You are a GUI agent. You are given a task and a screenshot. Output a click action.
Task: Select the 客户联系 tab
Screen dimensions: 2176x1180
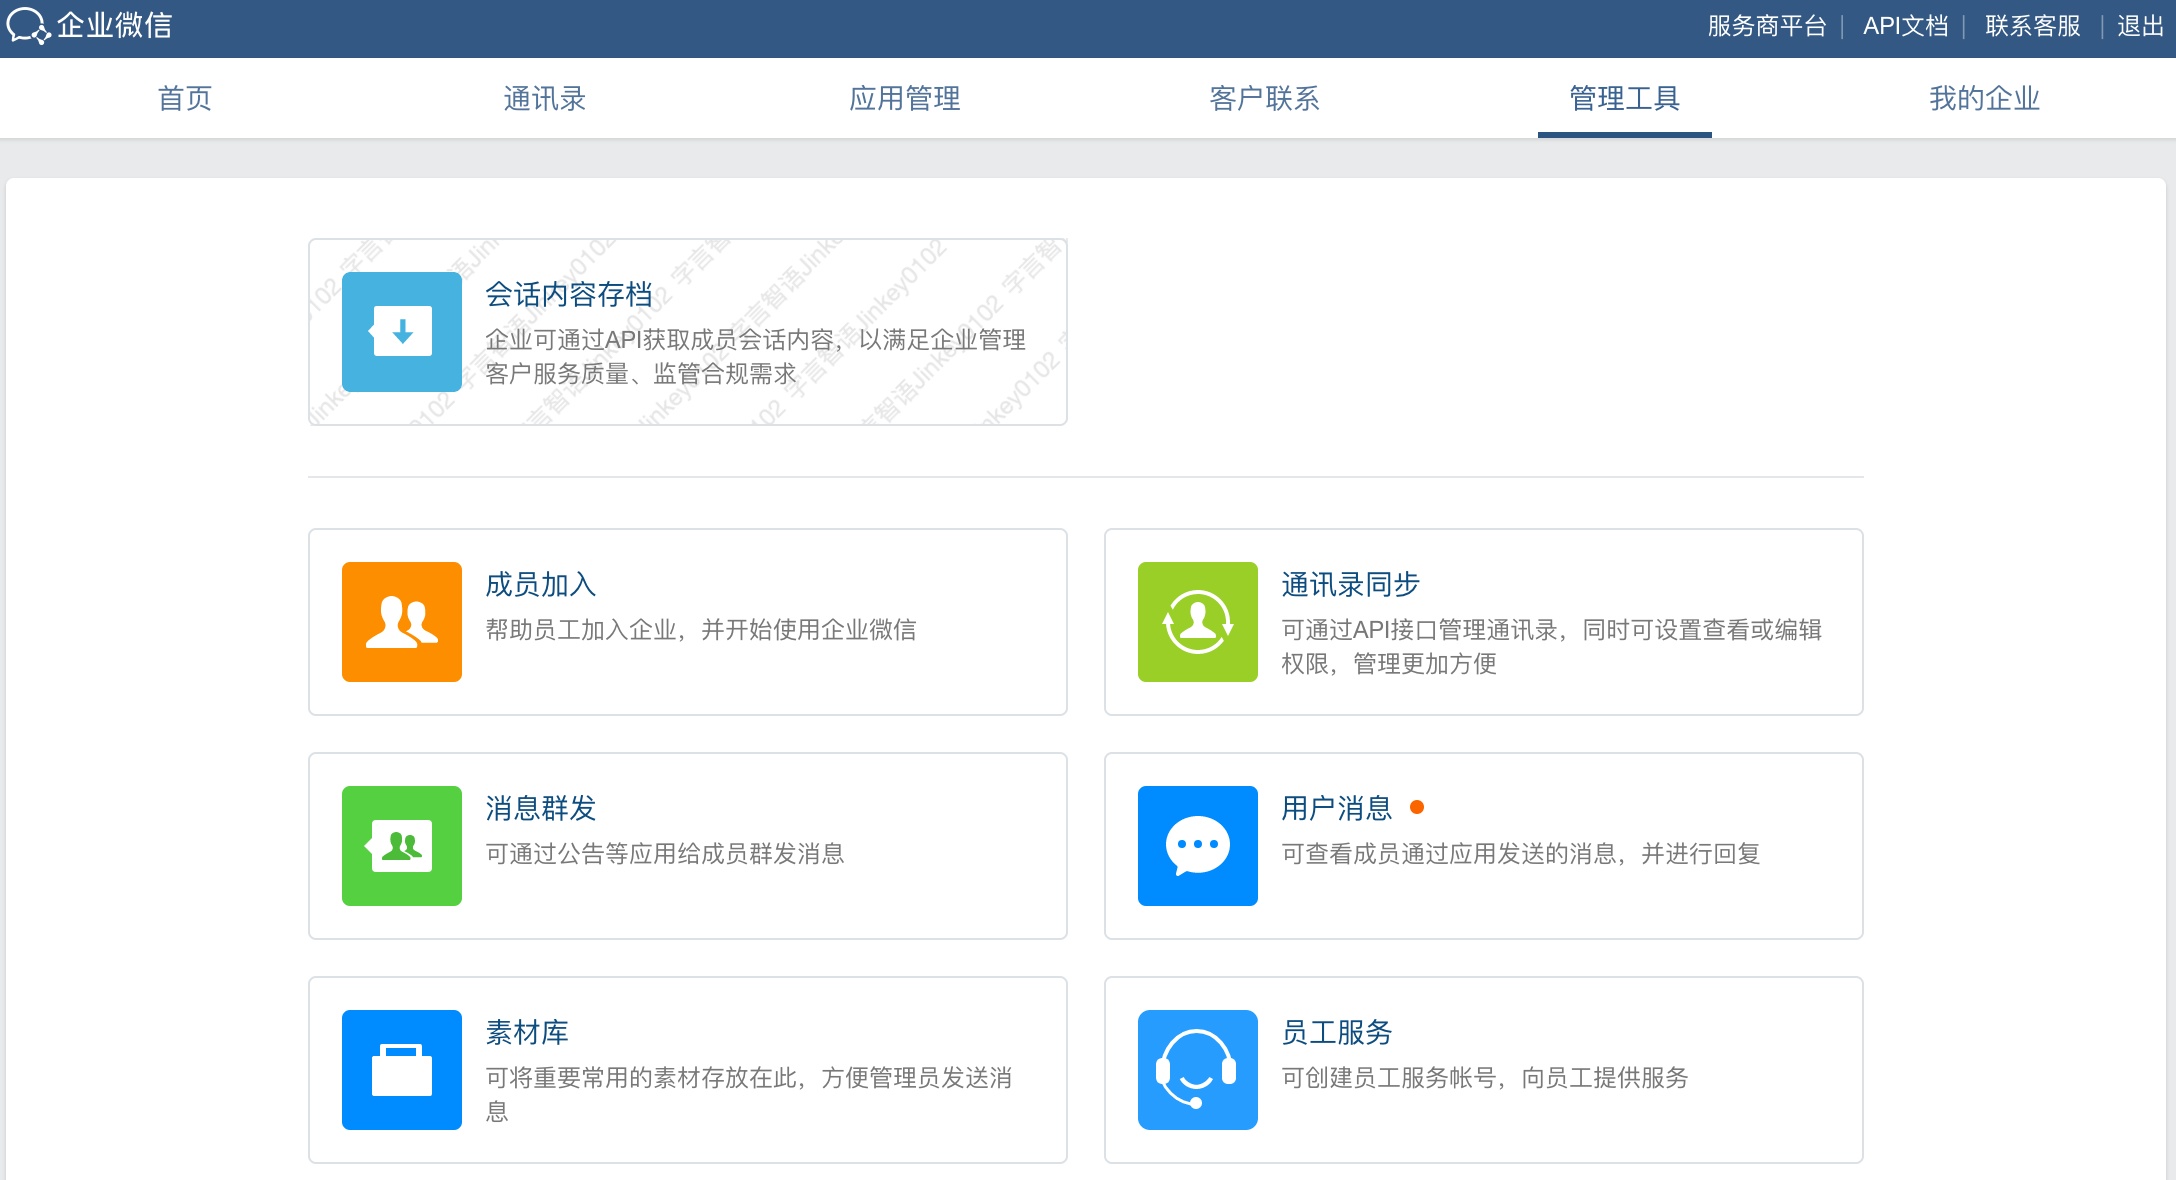pos(1264,98)
